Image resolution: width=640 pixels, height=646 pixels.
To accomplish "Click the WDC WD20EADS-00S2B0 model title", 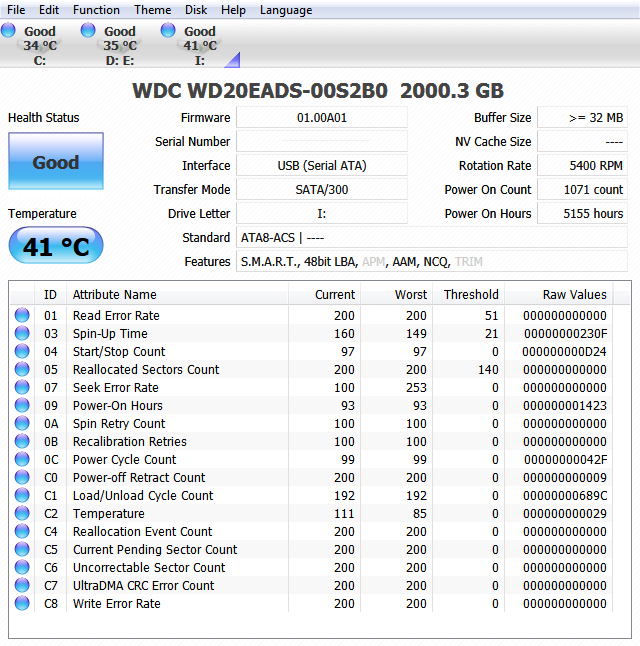I will tap(260, 91).
